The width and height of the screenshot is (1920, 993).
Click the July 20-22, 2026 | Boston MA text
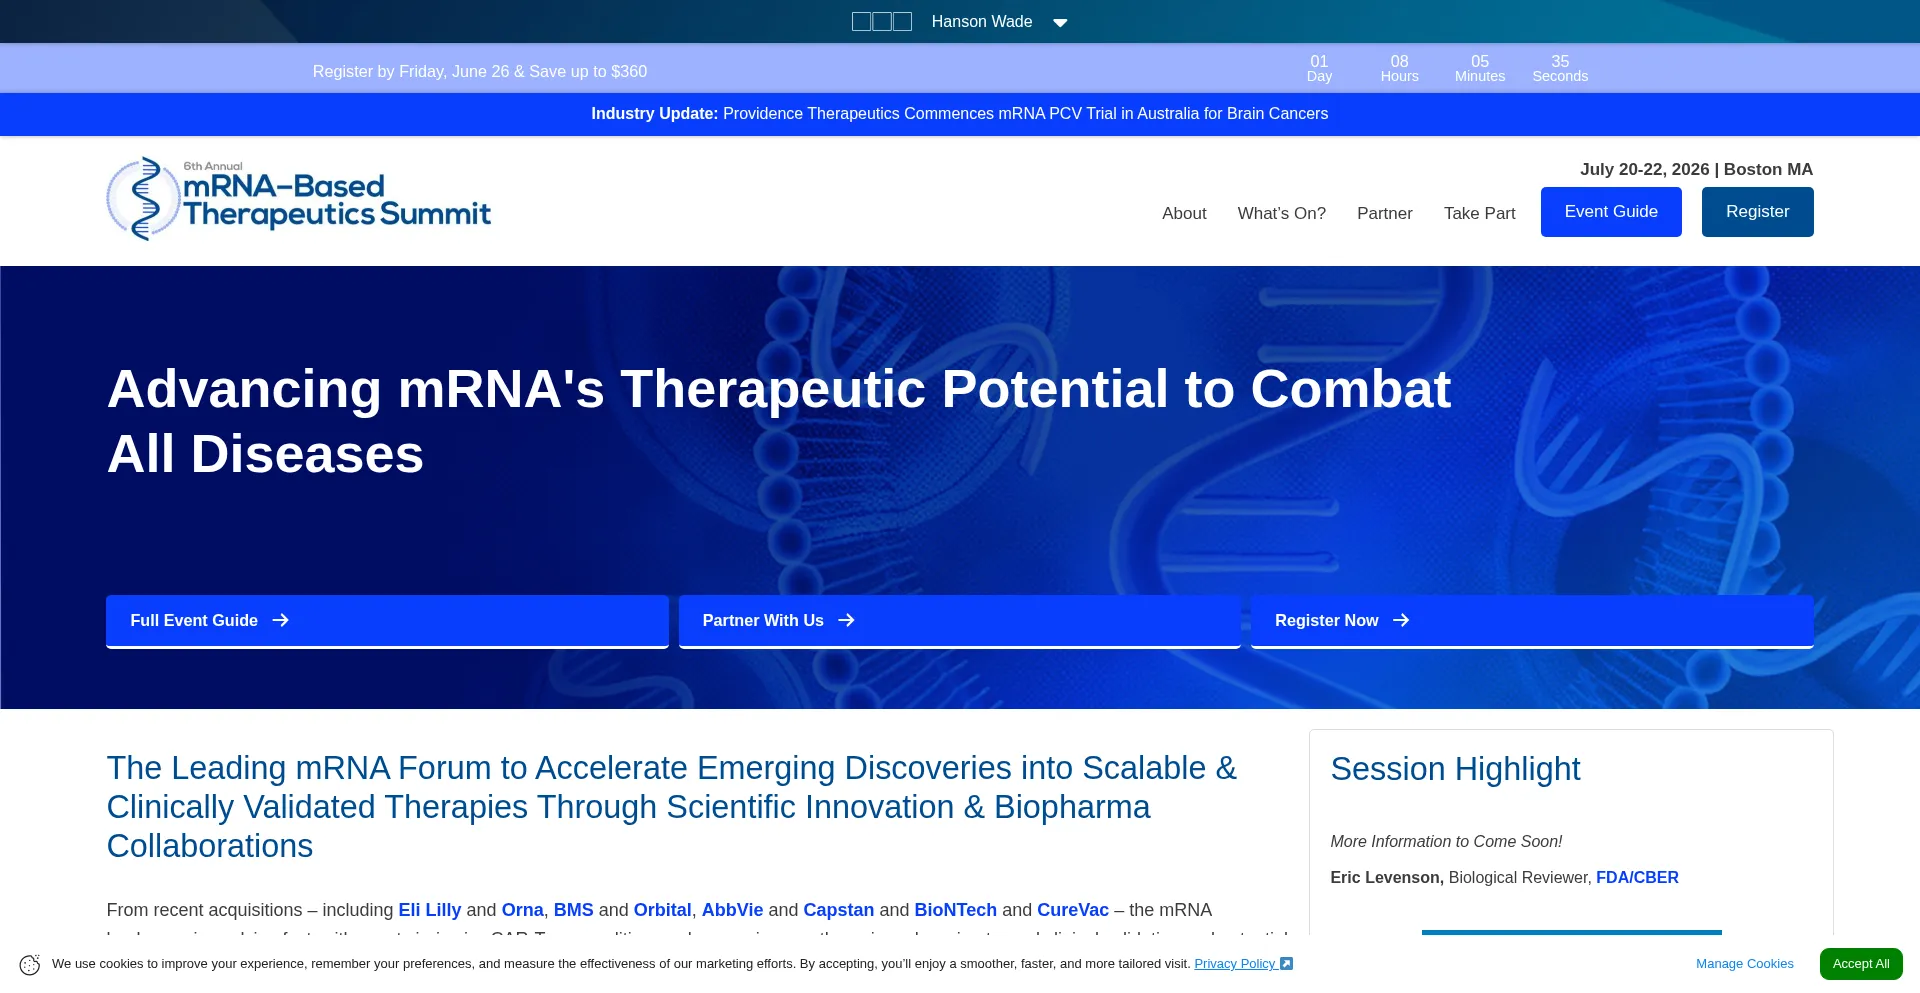coord(1696,170)
